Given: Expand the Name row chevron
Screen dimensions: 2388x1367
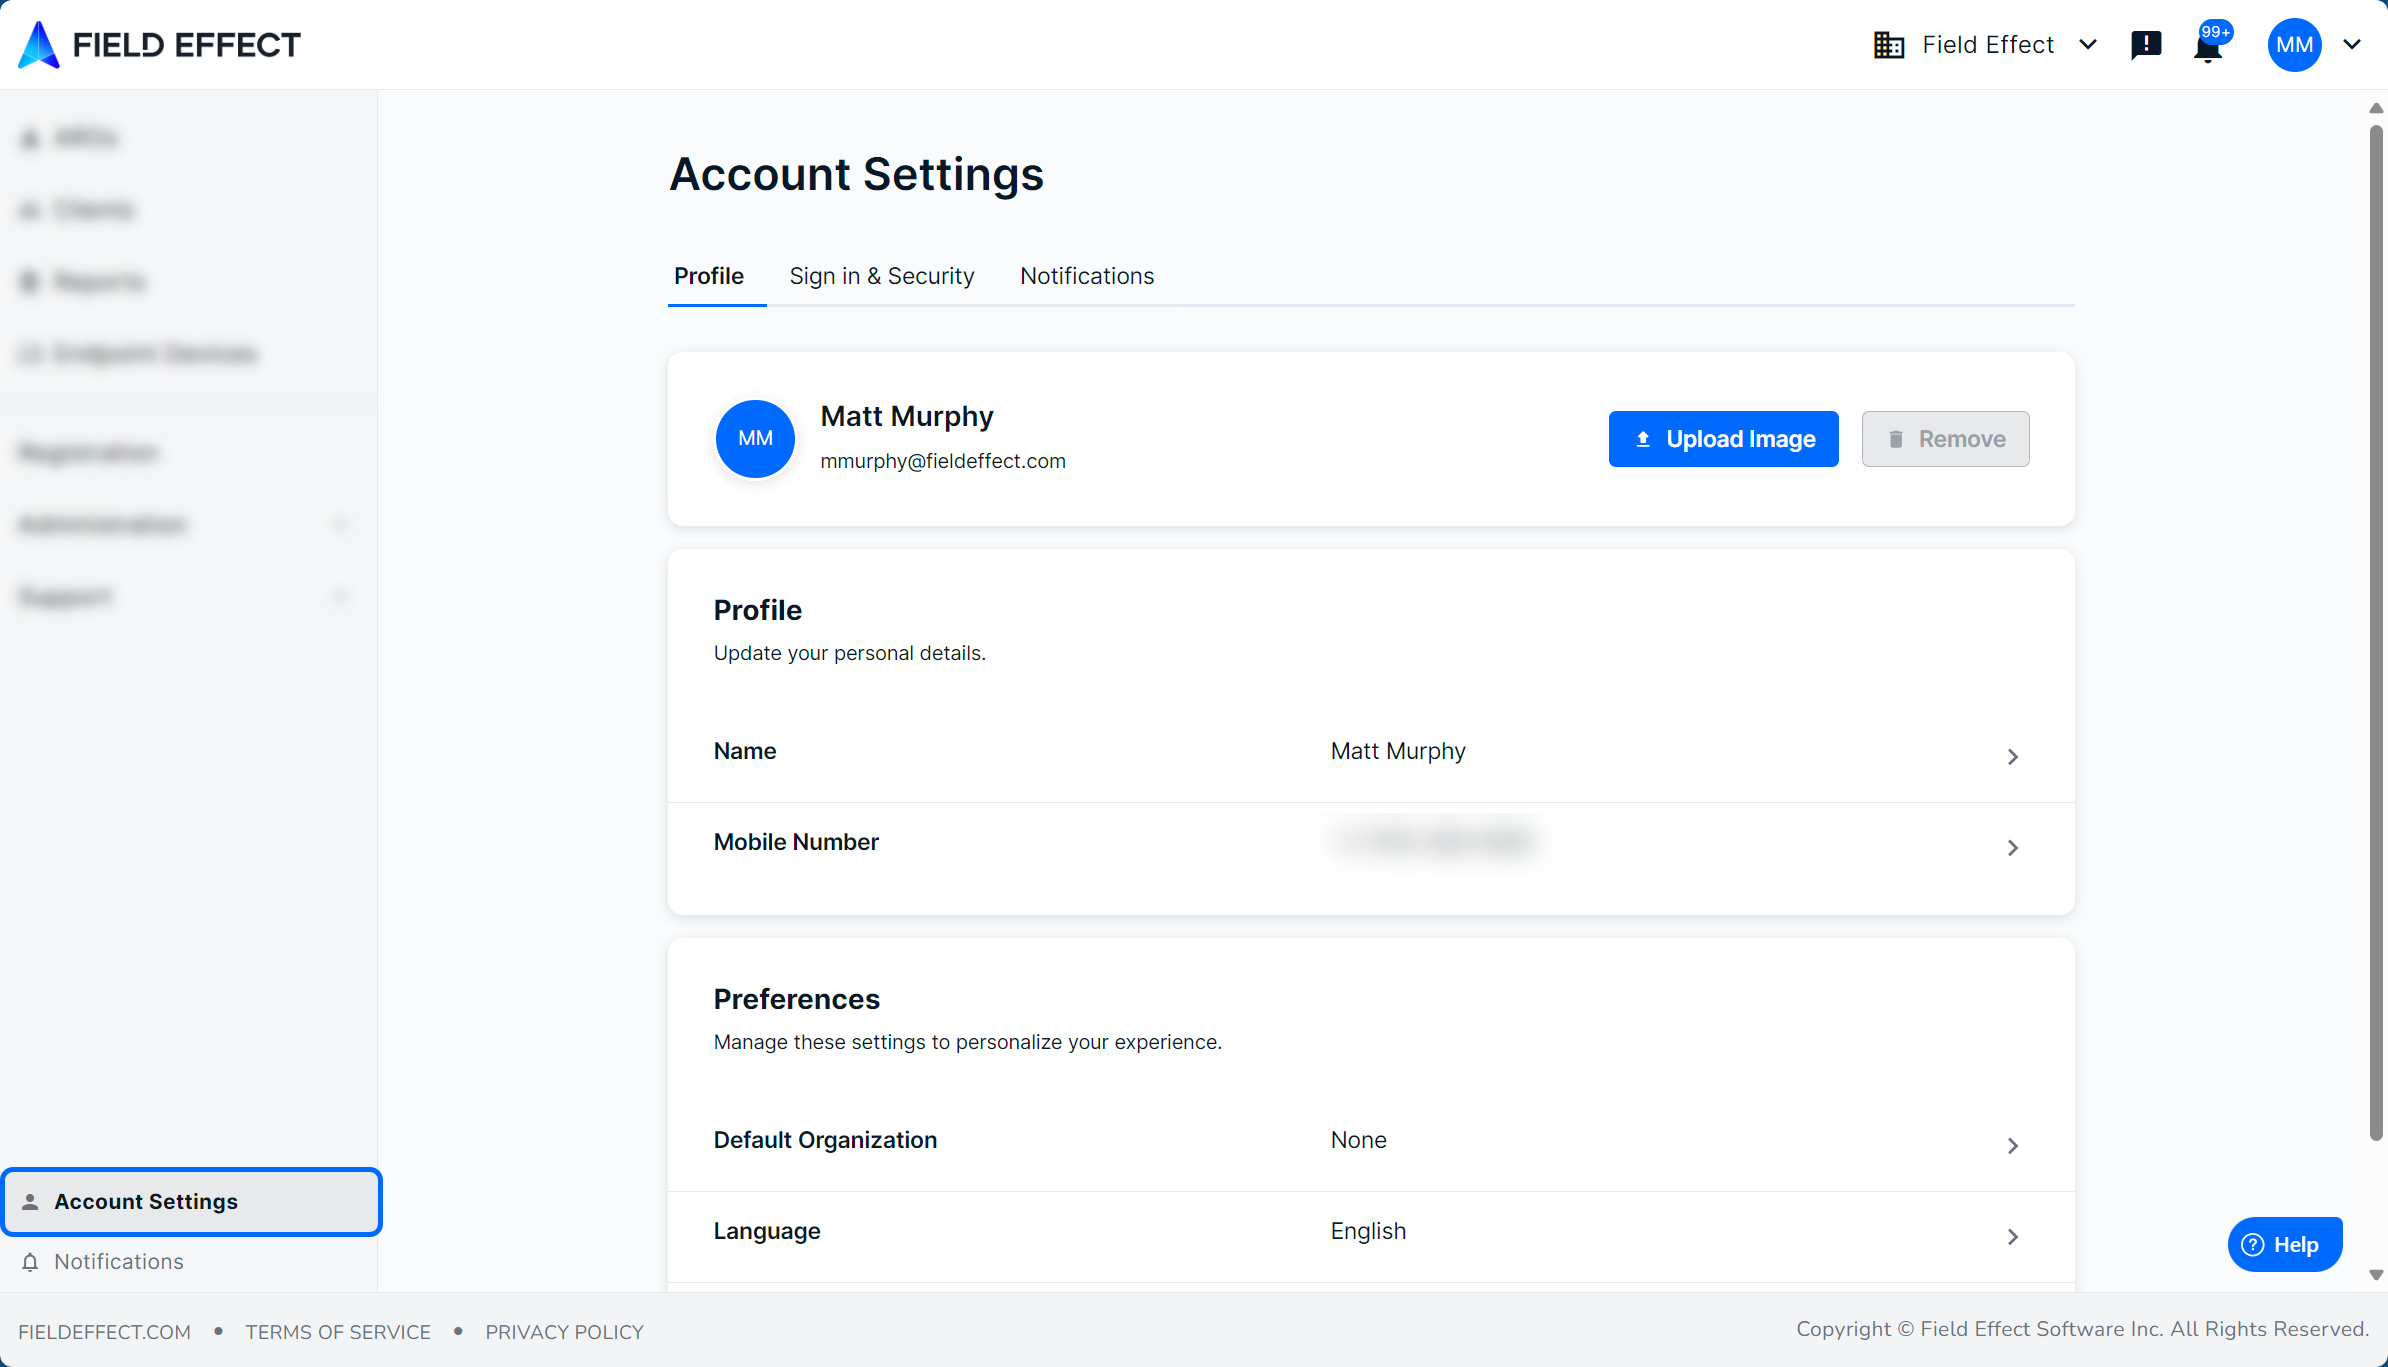Looking at the screenshot, I should pos(2012,757).
